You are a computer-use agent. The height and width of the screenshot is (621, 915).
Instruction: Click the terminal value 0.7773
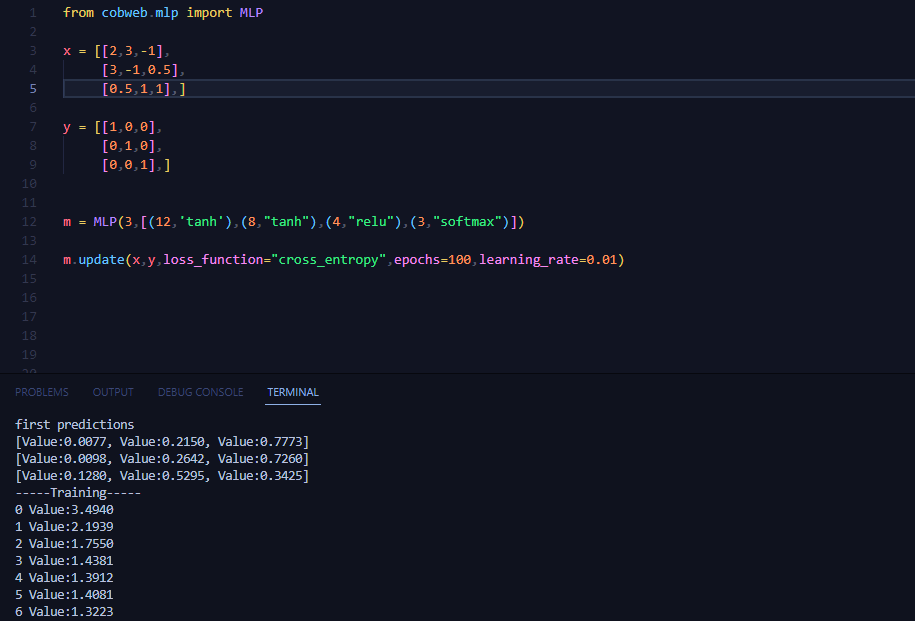click(x=283, y=442)
